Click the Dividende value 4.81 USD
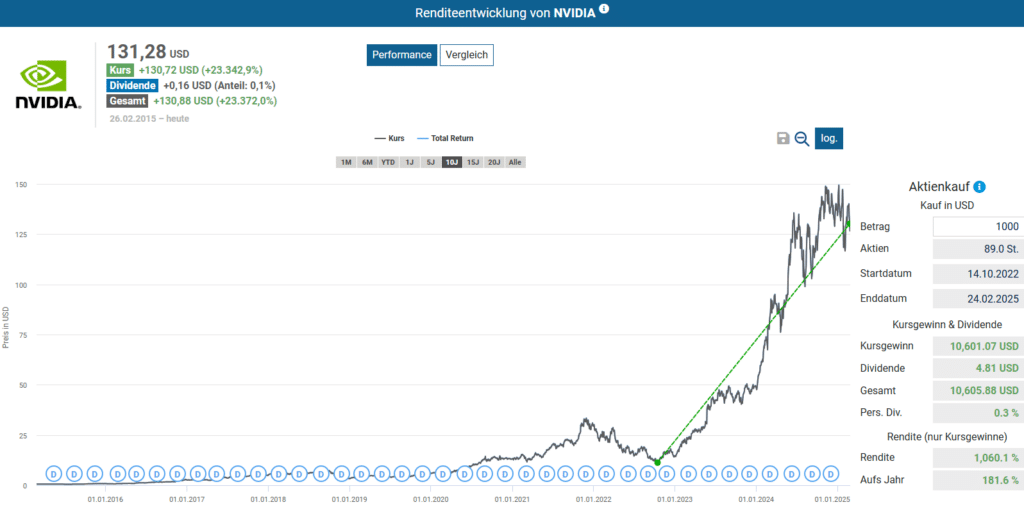Screen dimensions: 1024x507 (978, 368)
